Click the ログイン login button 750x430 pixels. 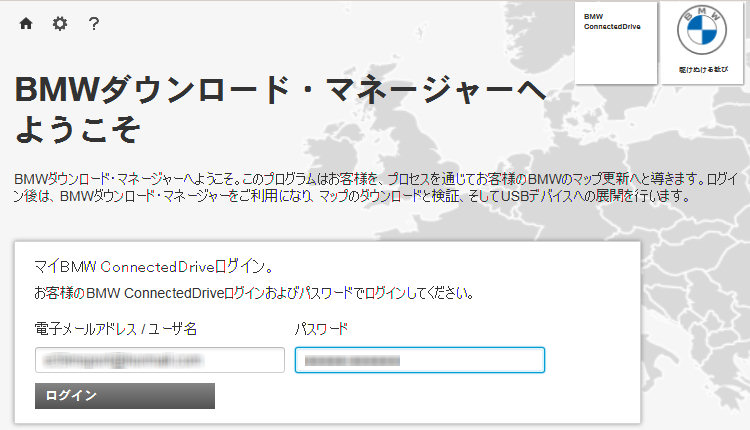125,396
